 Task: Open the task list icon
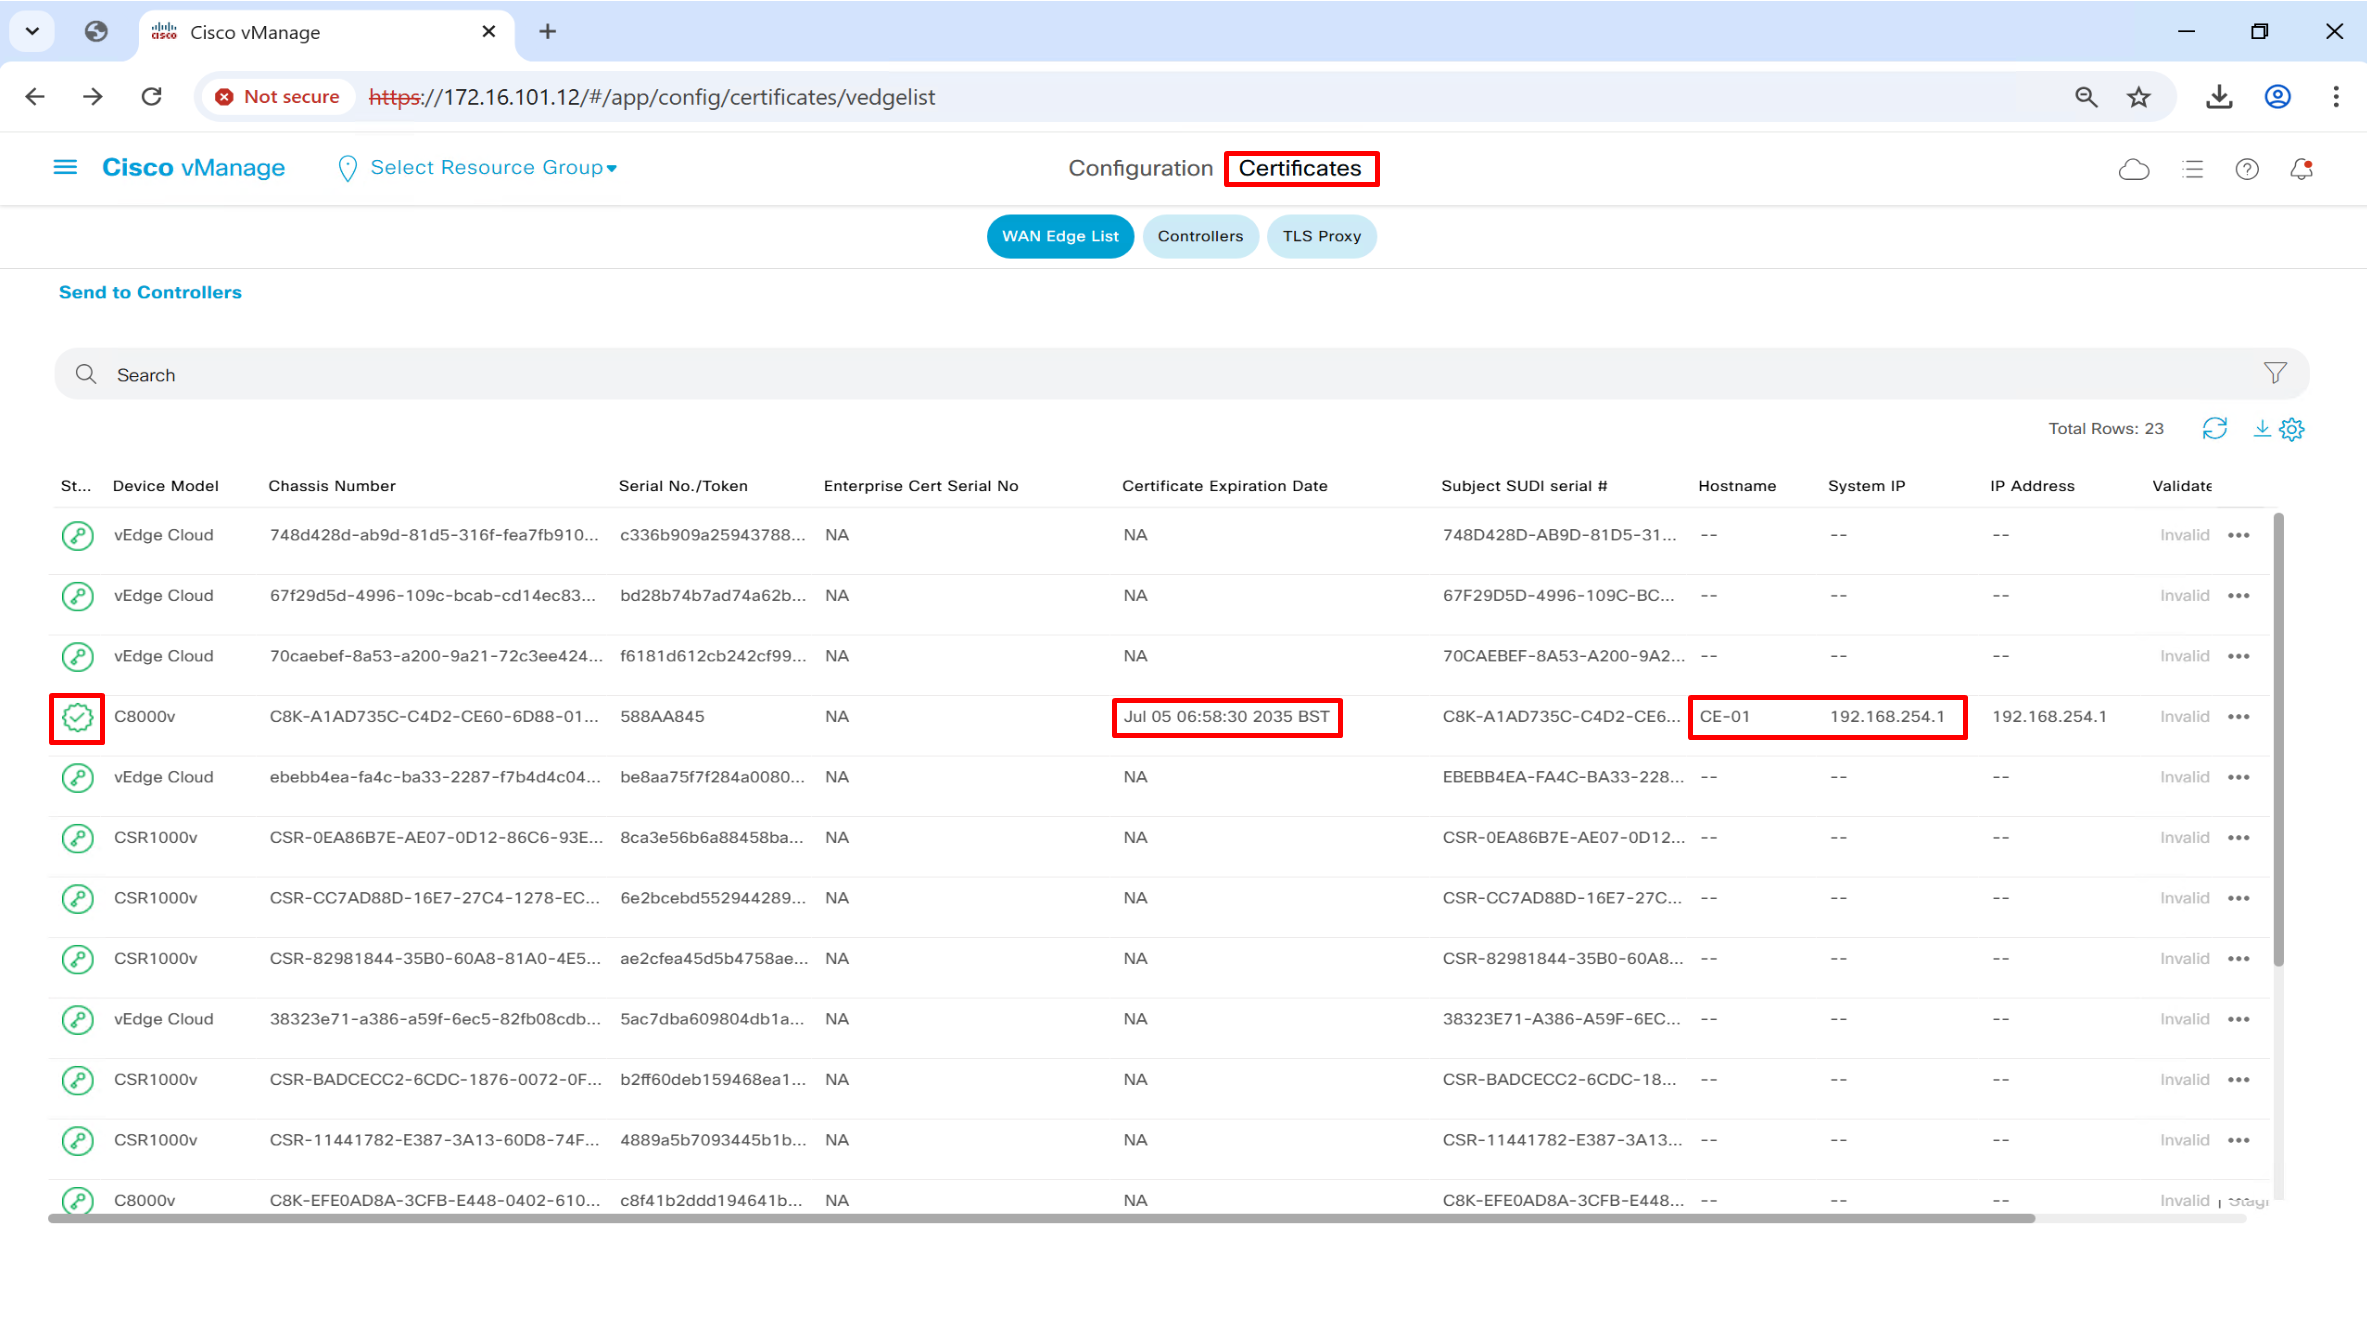(2192, 169)
